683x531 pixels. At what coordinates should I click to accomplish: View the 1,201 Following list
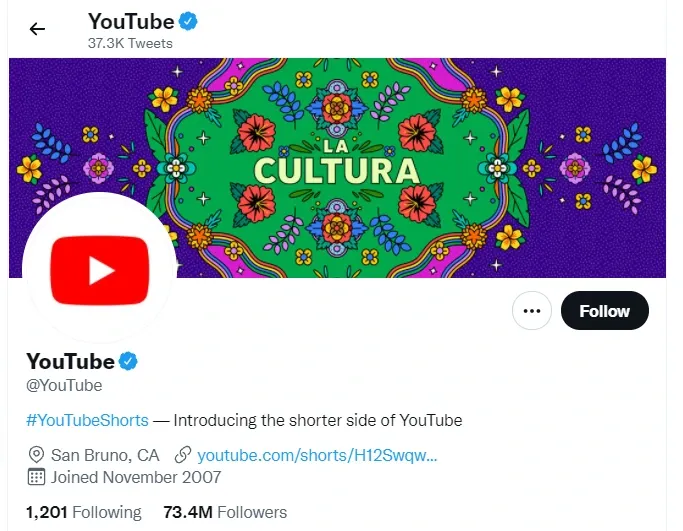[x=84, y=512]
